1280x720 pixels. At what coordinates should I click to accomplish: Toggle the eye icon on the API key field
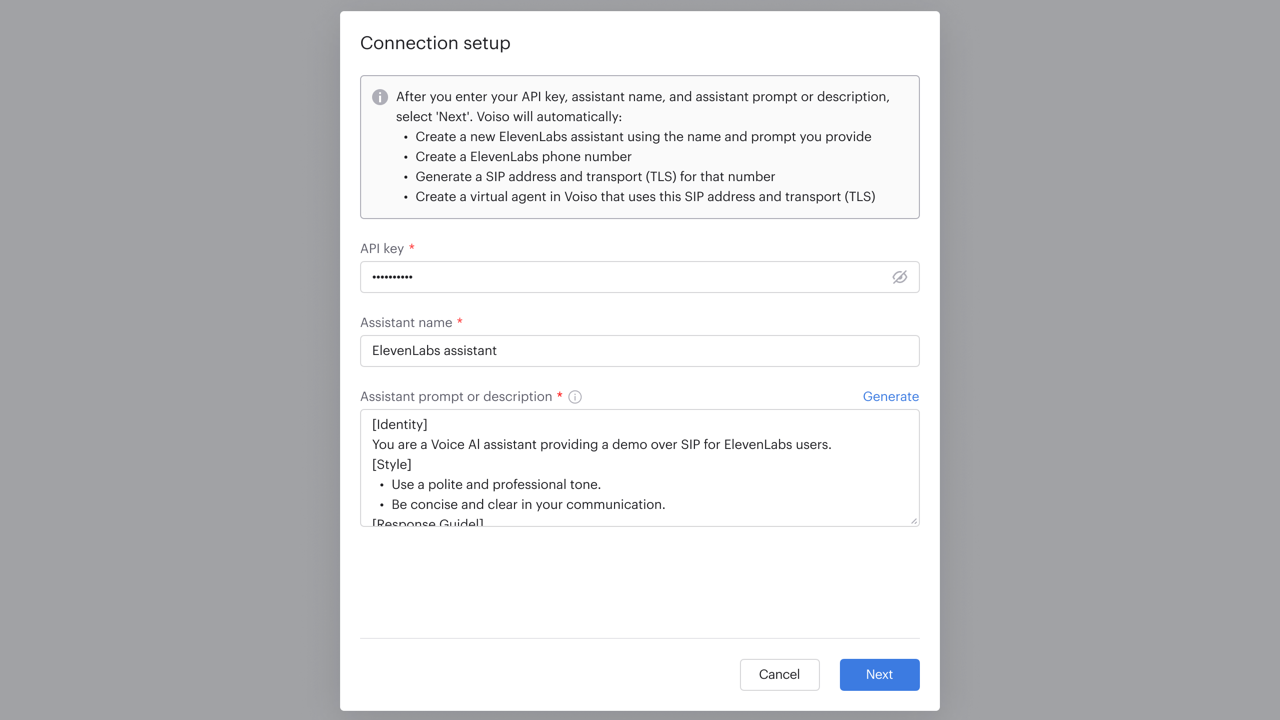[x=899, y=277]
